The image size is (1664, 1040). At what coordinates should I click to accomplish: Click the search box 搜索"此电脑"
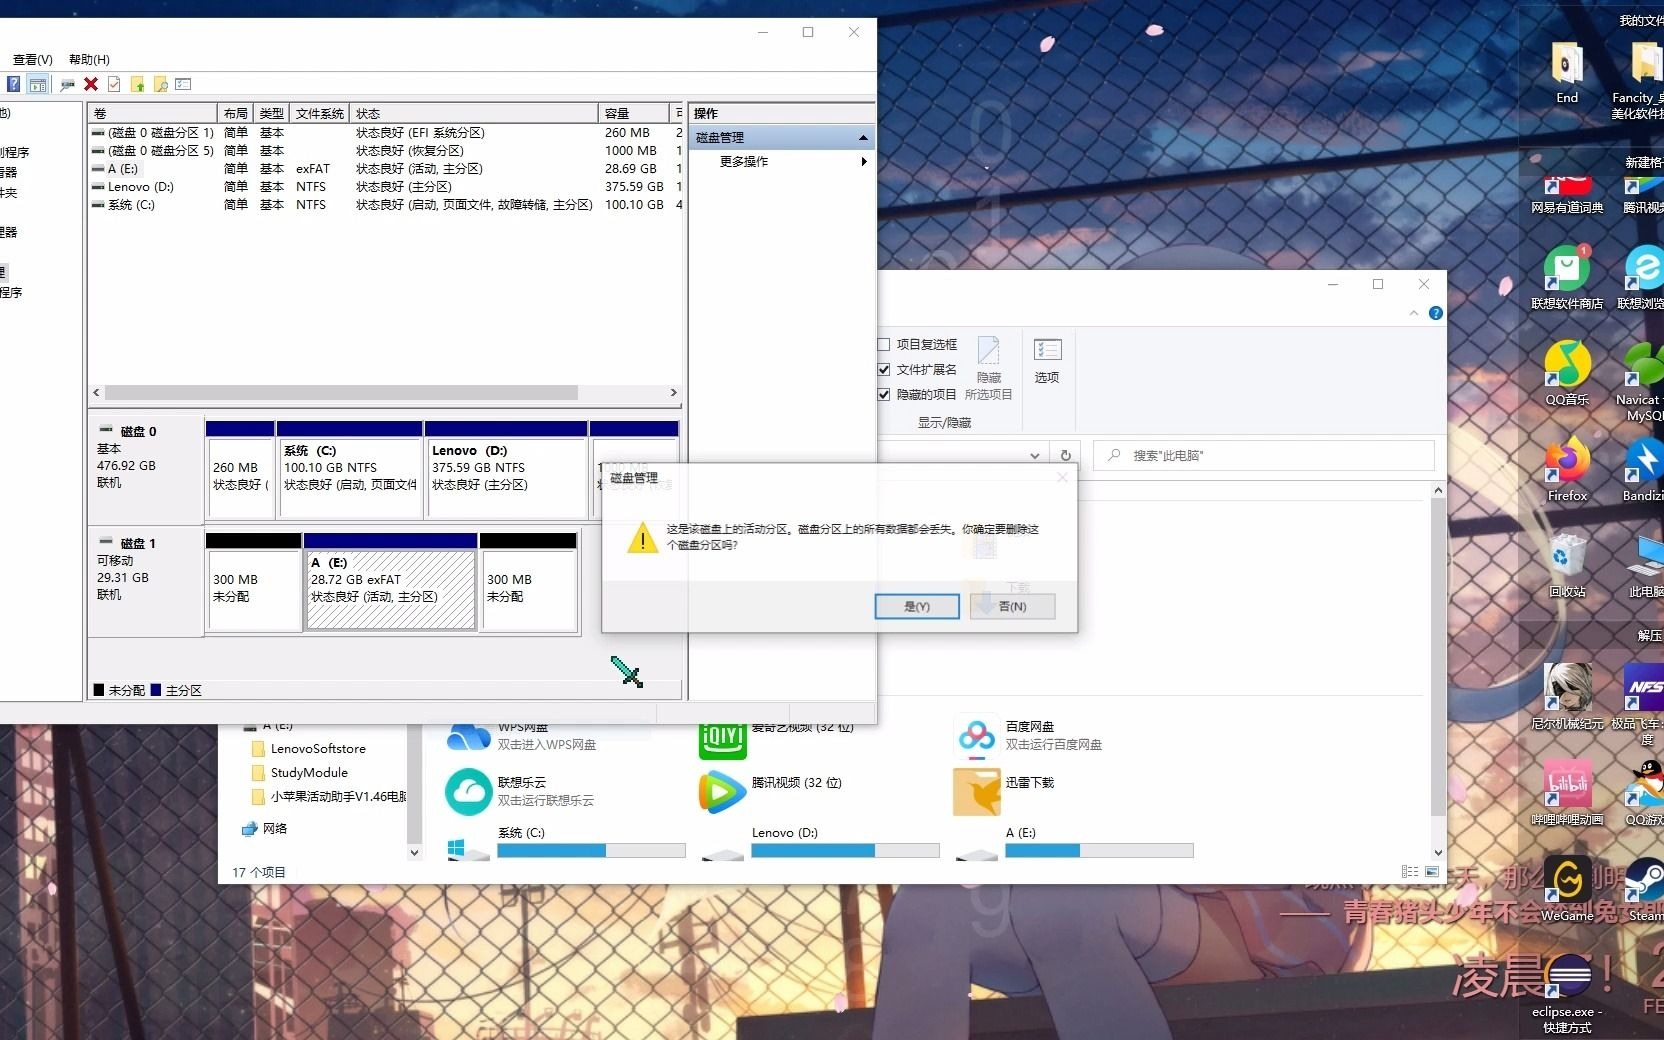tap(1264, 455)
